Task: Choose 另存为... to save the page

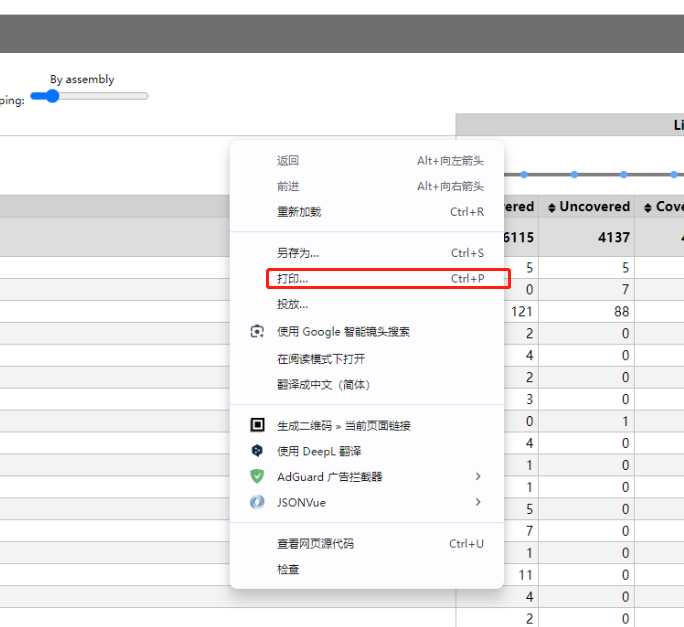Action: pos(298,253)
